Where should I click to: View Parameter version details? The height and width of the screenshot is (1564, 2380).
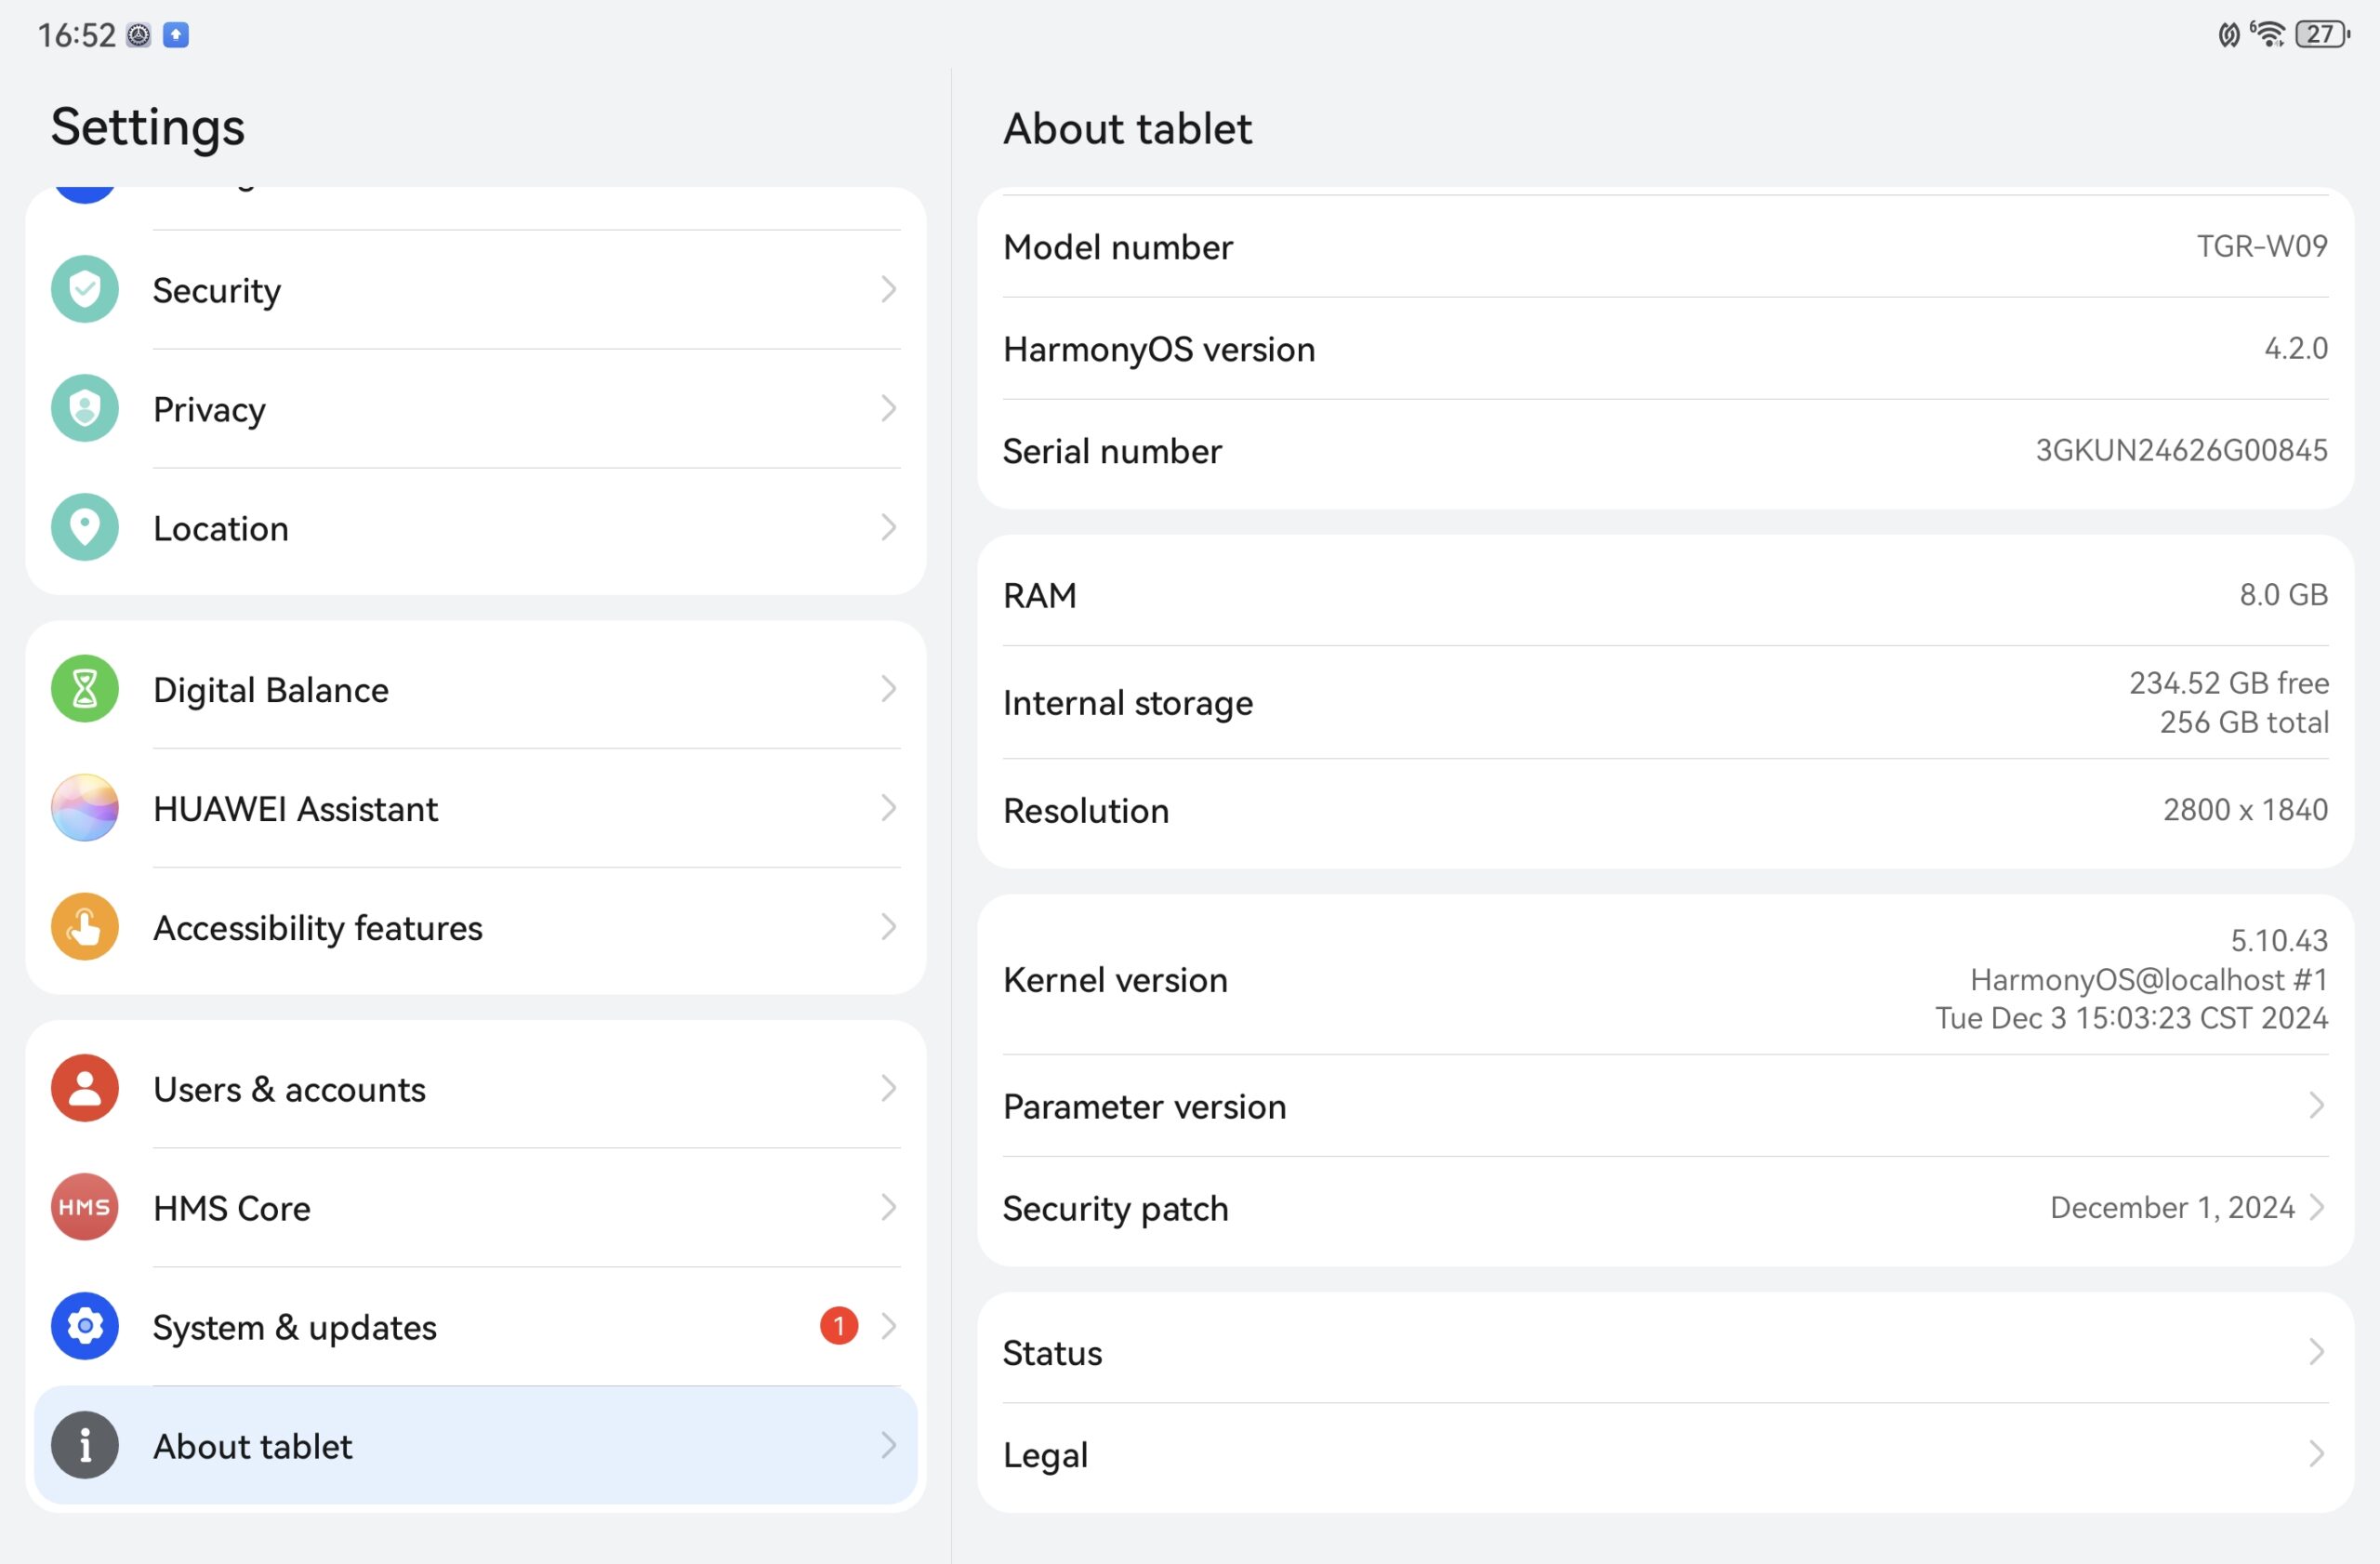[x=1666, y=1106]
